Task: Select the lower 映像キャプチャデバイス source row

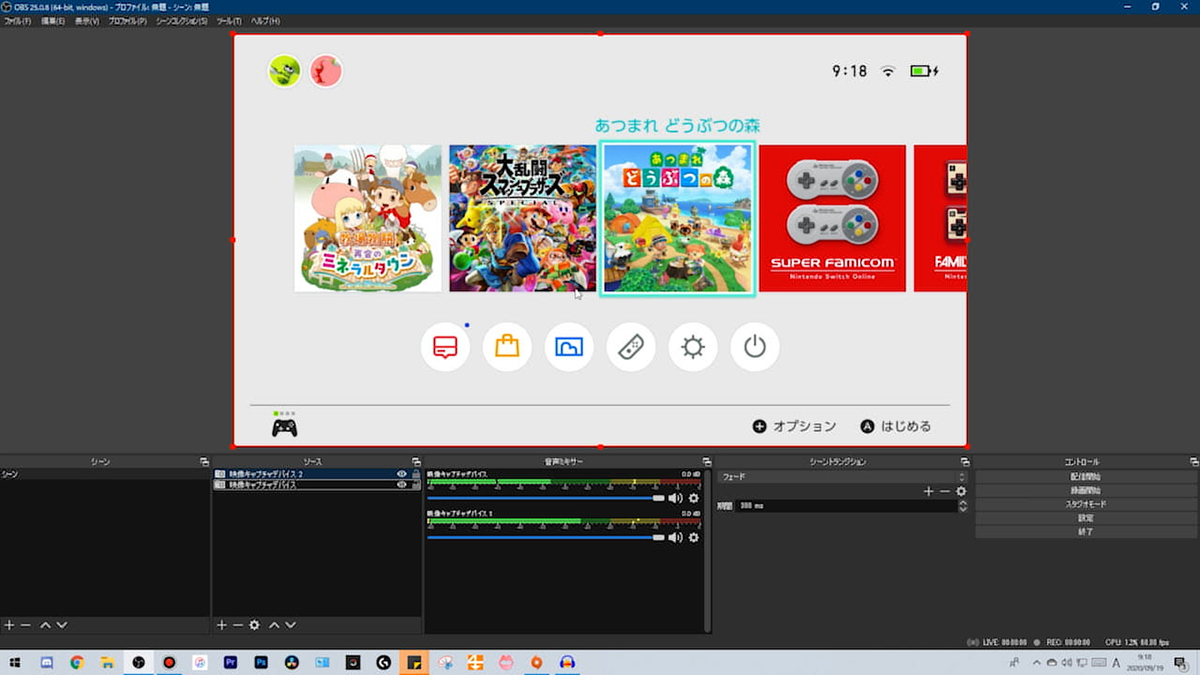Action: click(316, 484)
